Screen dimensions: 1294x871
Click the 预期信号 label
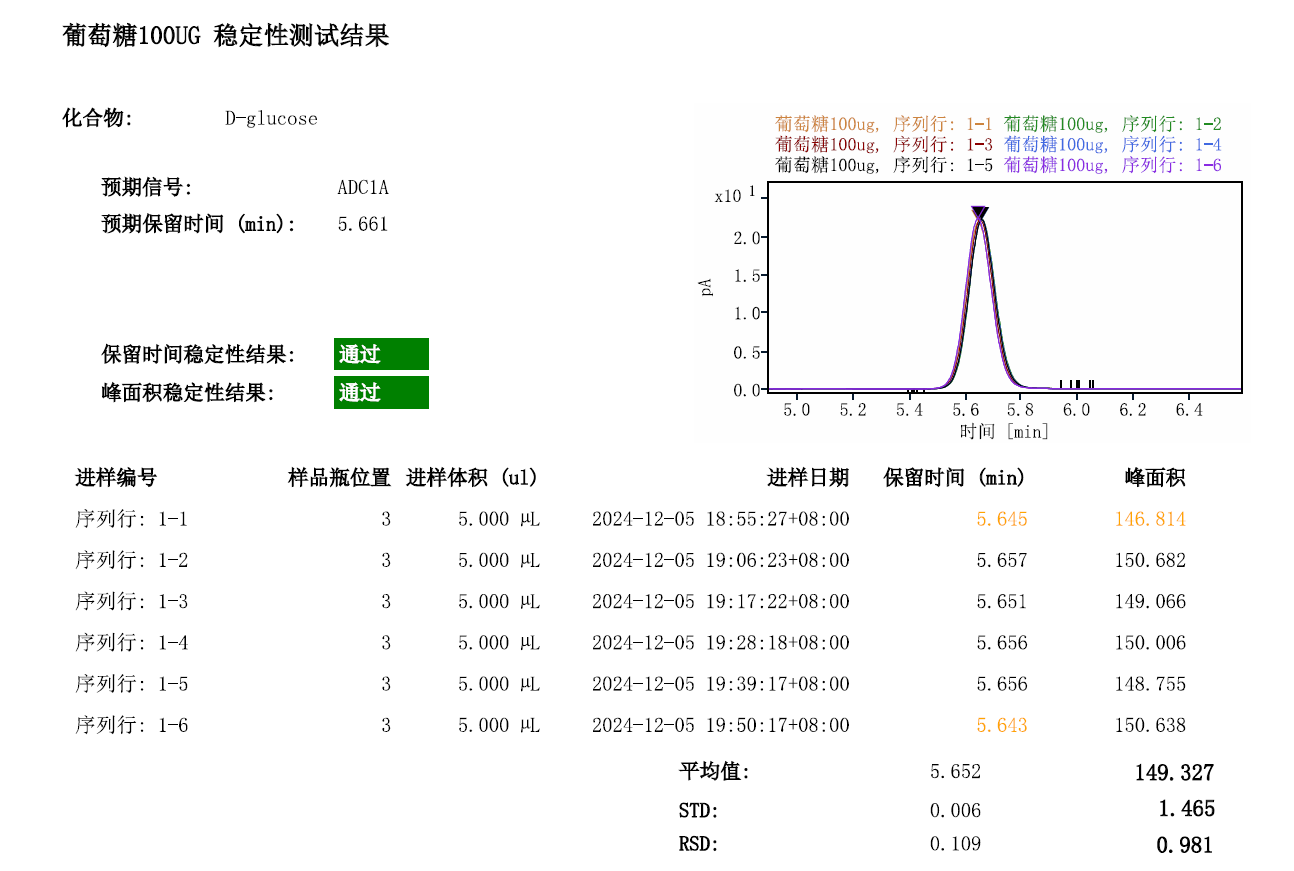point(147,188)
